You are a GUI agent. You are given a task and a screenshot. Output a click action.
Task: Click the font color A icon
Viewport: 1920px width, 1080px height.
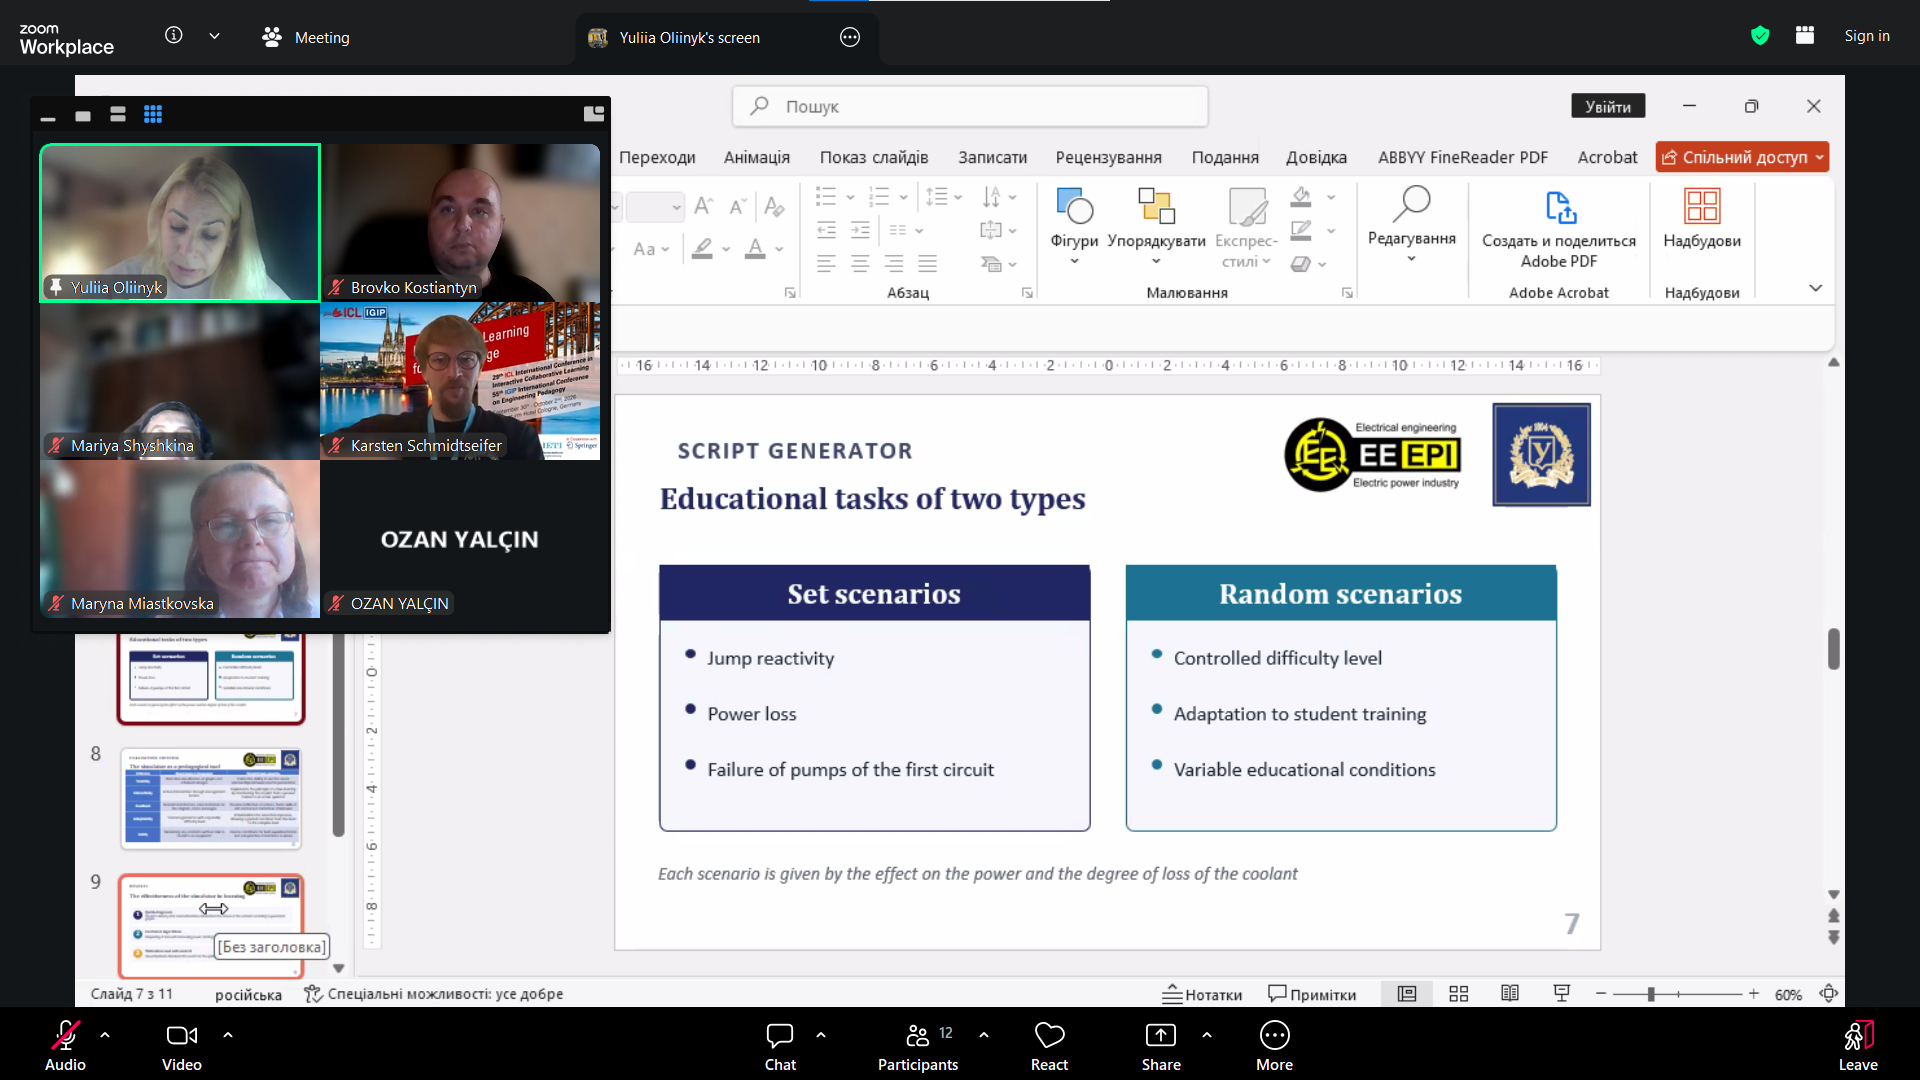tap(755, 249)
